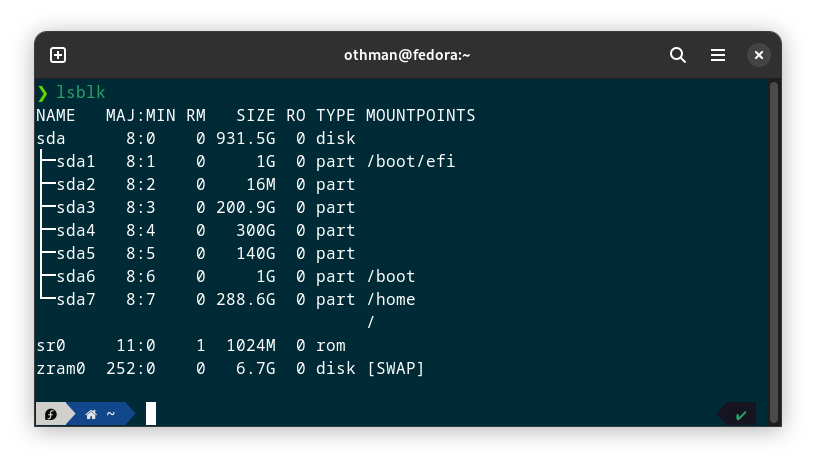This screenshot has height=464, width=816.
Task: Click the MOUNTPOINTS column header
Action: [420, 116]
